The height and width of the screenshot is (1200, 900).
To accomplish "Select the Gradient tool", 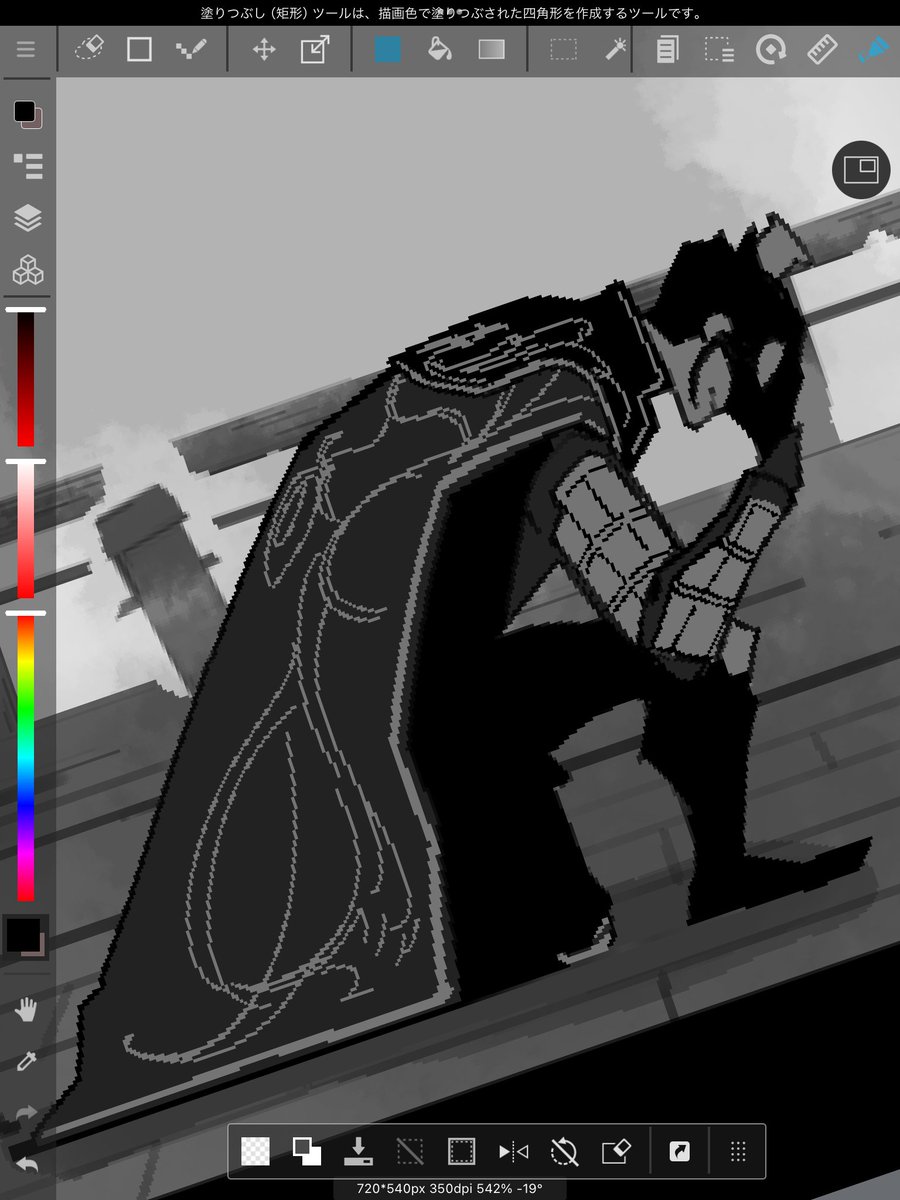I will [x=491, y=49].
